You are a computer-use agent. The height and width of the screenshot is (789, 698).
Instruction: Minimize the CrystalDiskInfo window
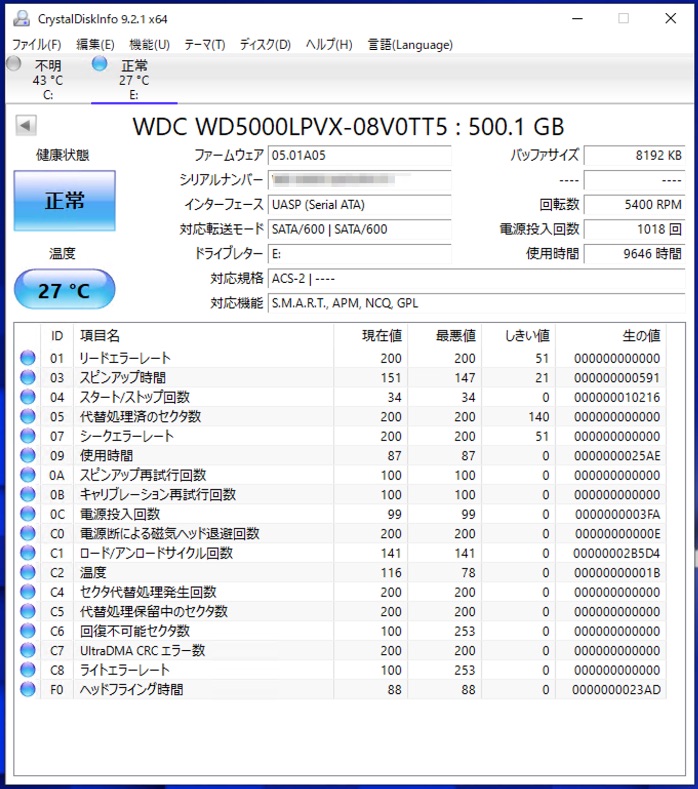(577, 19)
